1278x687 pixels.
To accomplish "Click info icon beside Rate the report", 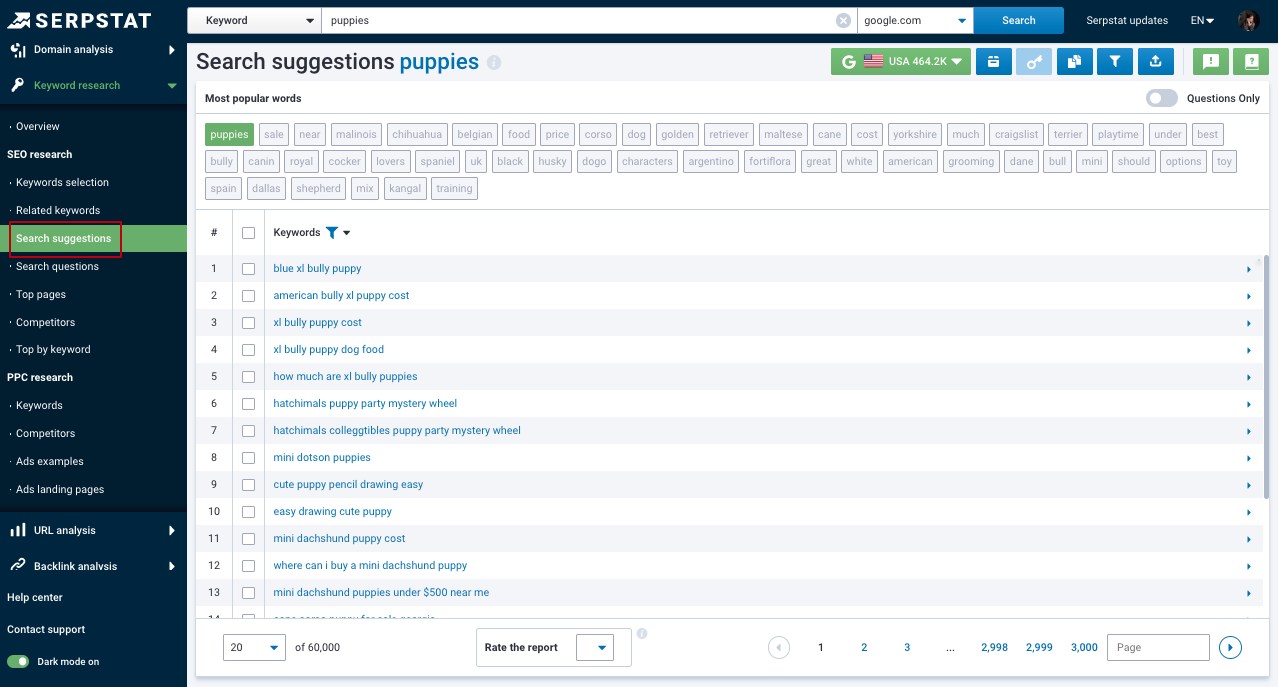I will pyautogui.click(x=642, y=633).
